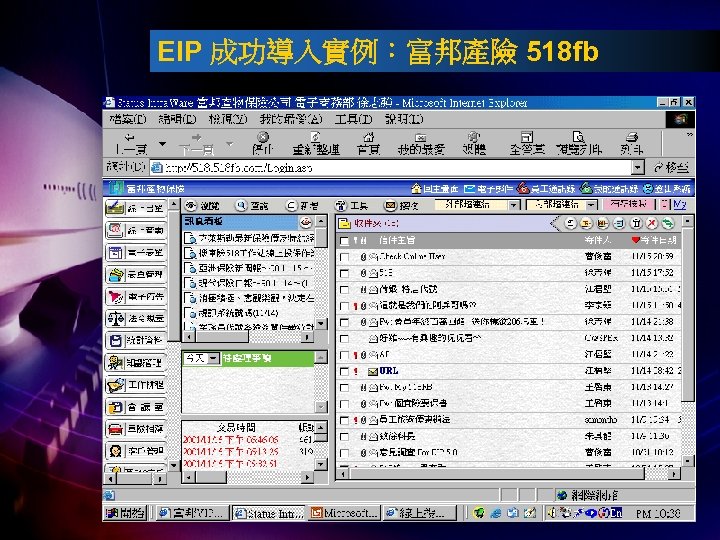This screenshot has width=720, height=540.
Task: Open the 統計資料 sidebar item
Action: tap(135, 340)
